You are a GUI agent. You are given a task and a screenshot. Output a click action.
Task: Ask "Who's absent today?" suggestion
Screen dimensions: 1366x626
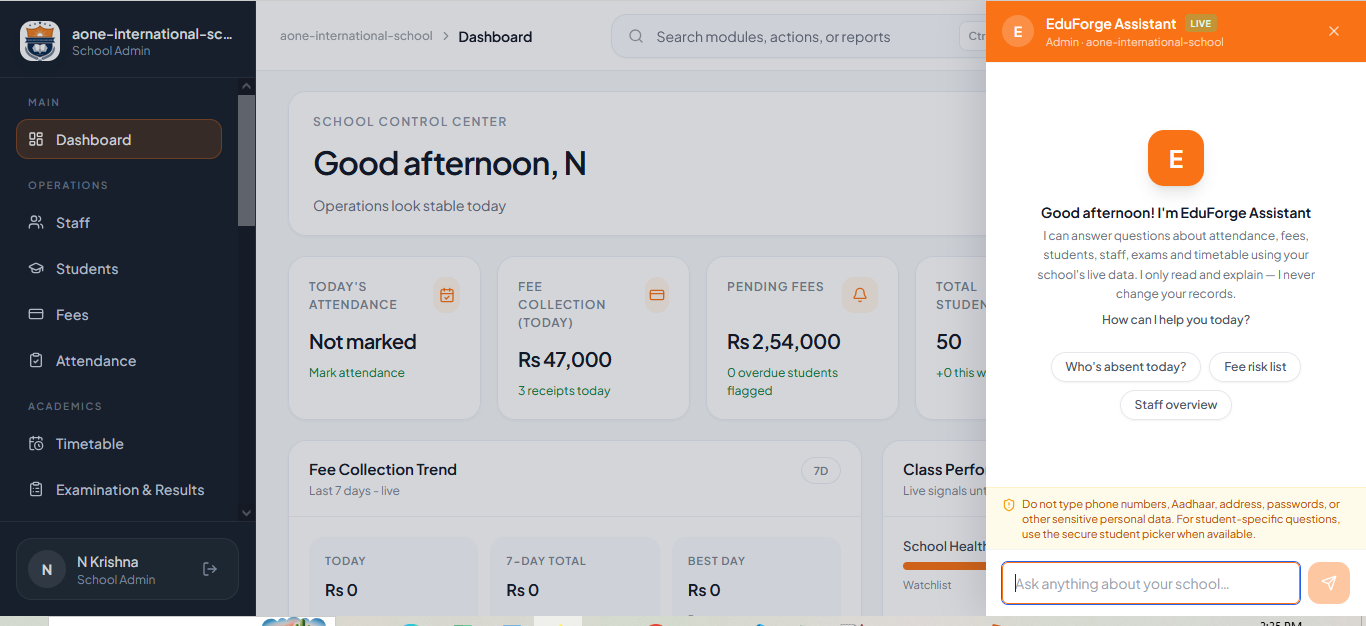point(1126,367)
